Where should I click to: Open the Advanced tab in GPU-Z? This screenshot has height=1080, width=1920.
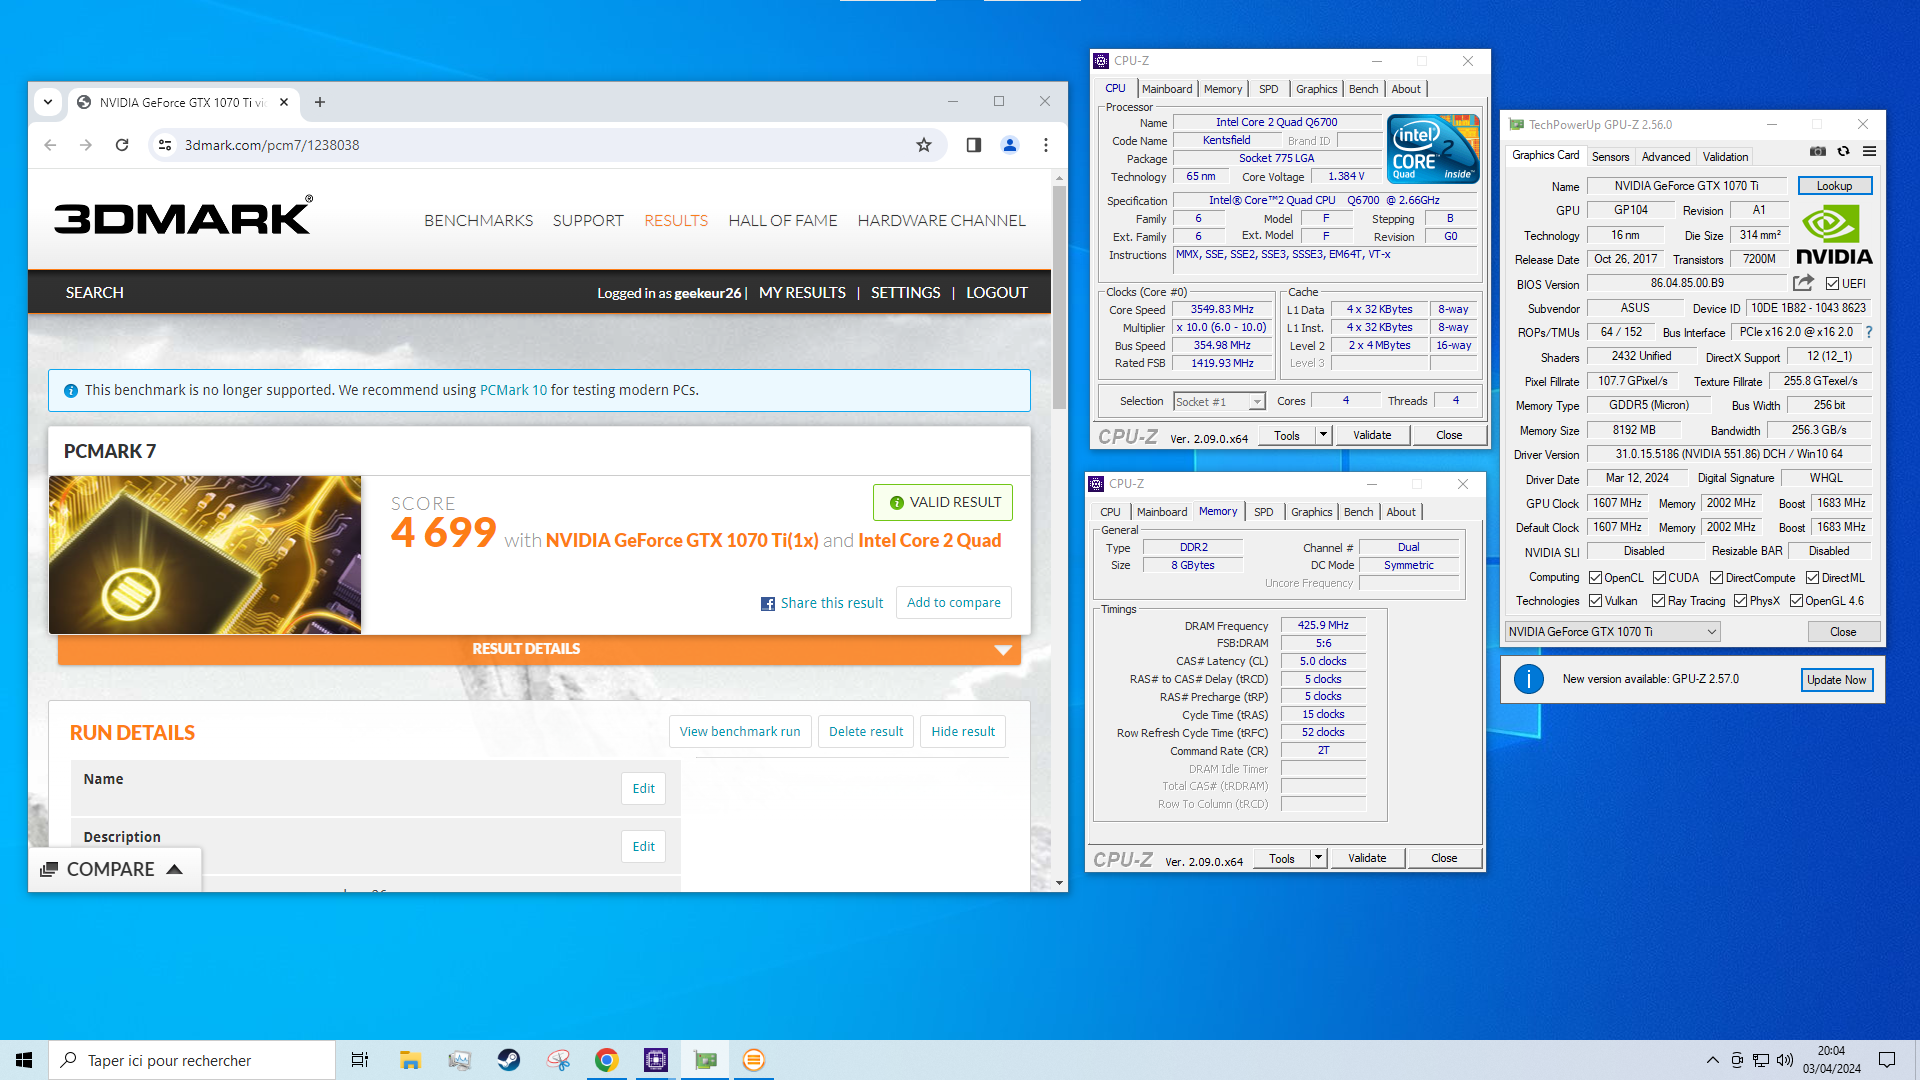1666,157
